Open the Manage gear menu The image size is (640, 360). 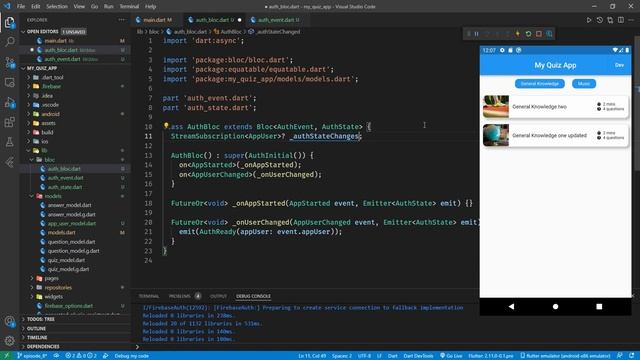(9, 340)
